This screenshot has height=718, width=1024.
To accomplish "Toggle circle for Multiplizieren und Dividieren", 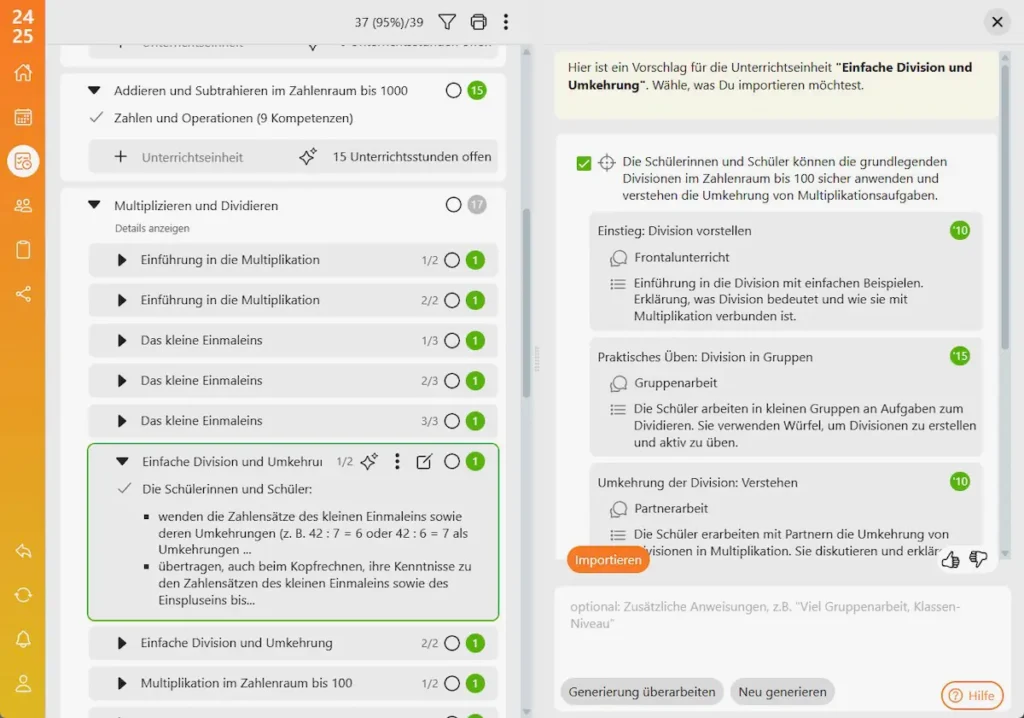I will tap(453, 205).
